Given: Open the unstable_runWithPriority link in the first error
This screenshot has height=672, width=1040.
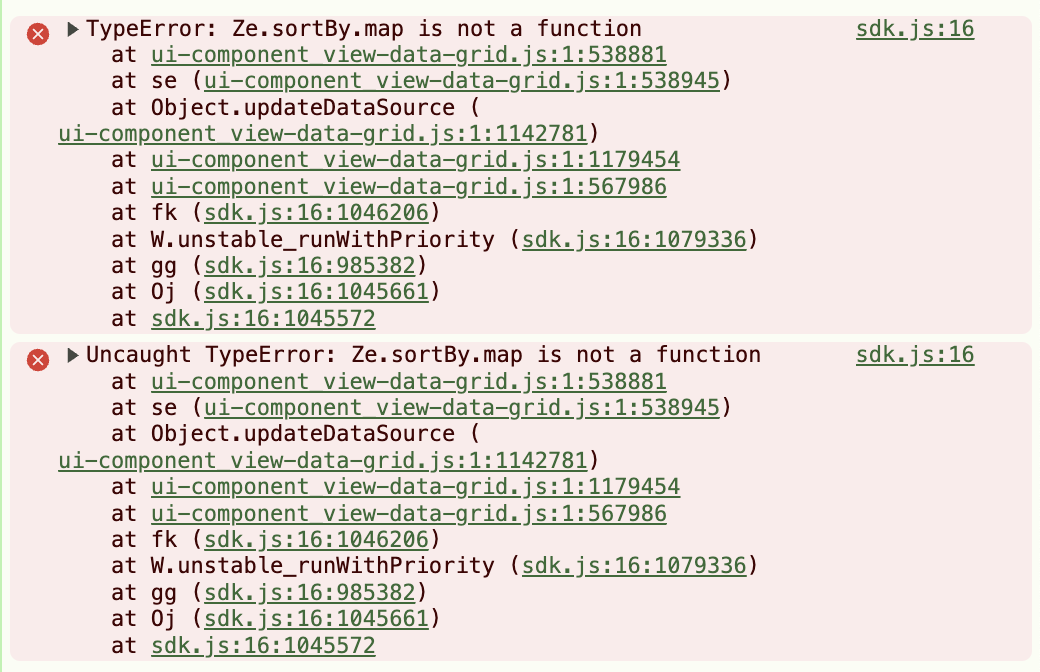Looking at the screenshot, I should coord(634,239).
